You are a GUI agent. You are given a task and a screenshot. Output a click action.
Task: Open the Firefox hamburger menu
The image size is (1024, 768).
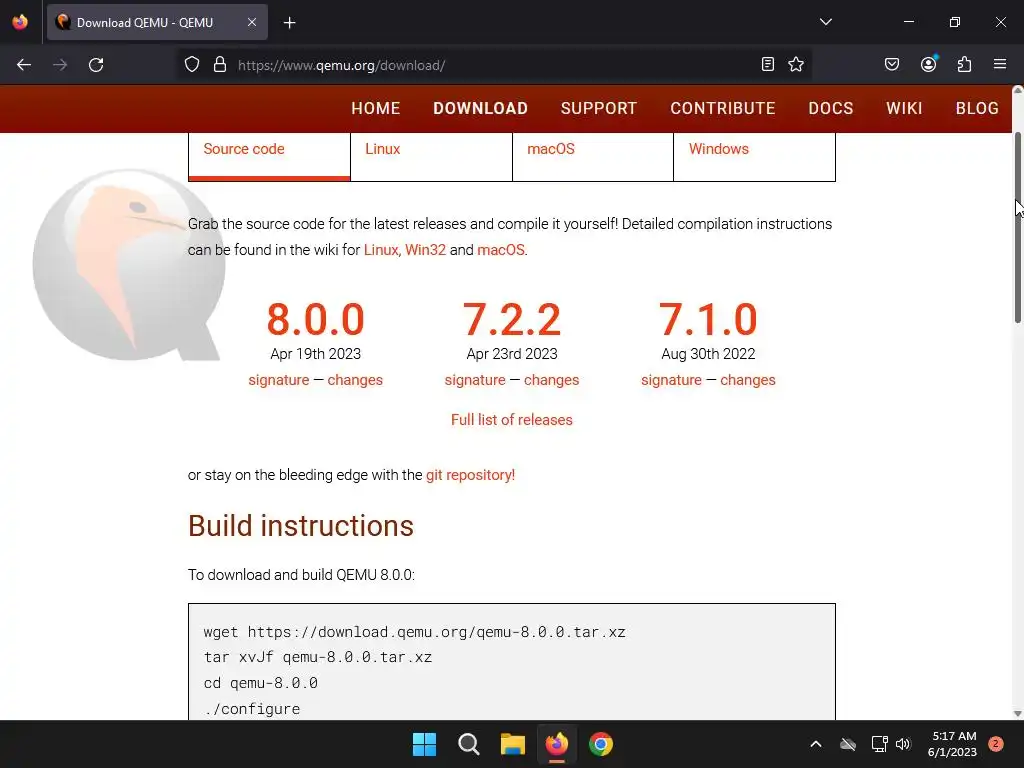click(1000, 64)
